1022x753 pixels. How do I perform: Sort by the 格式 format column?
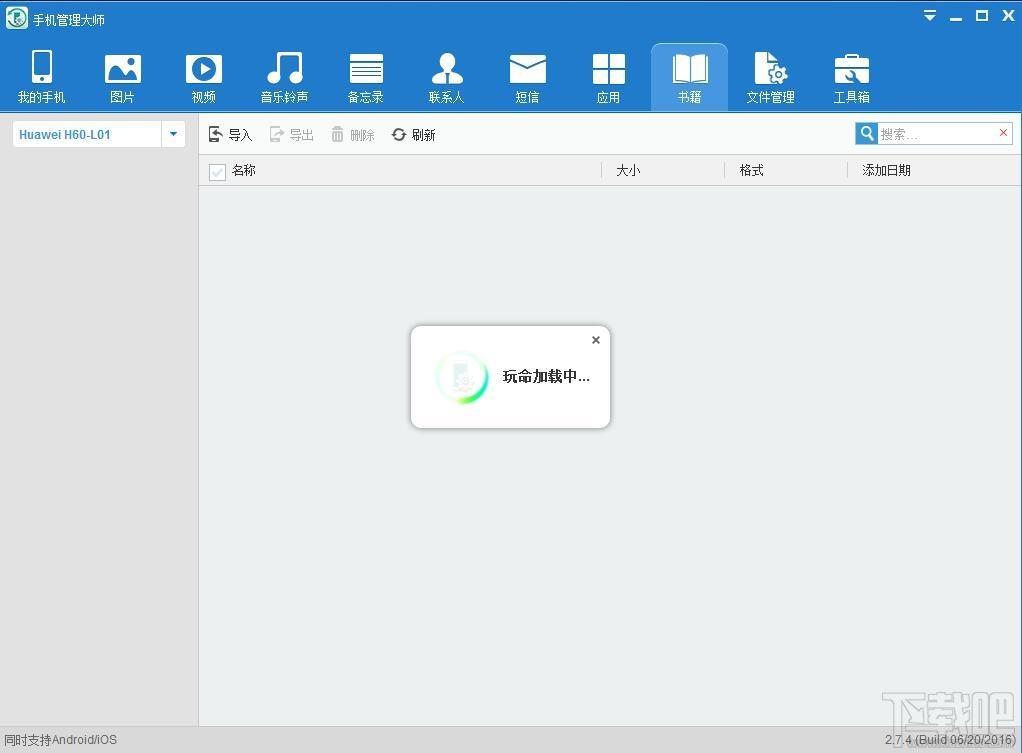point(752,170)
